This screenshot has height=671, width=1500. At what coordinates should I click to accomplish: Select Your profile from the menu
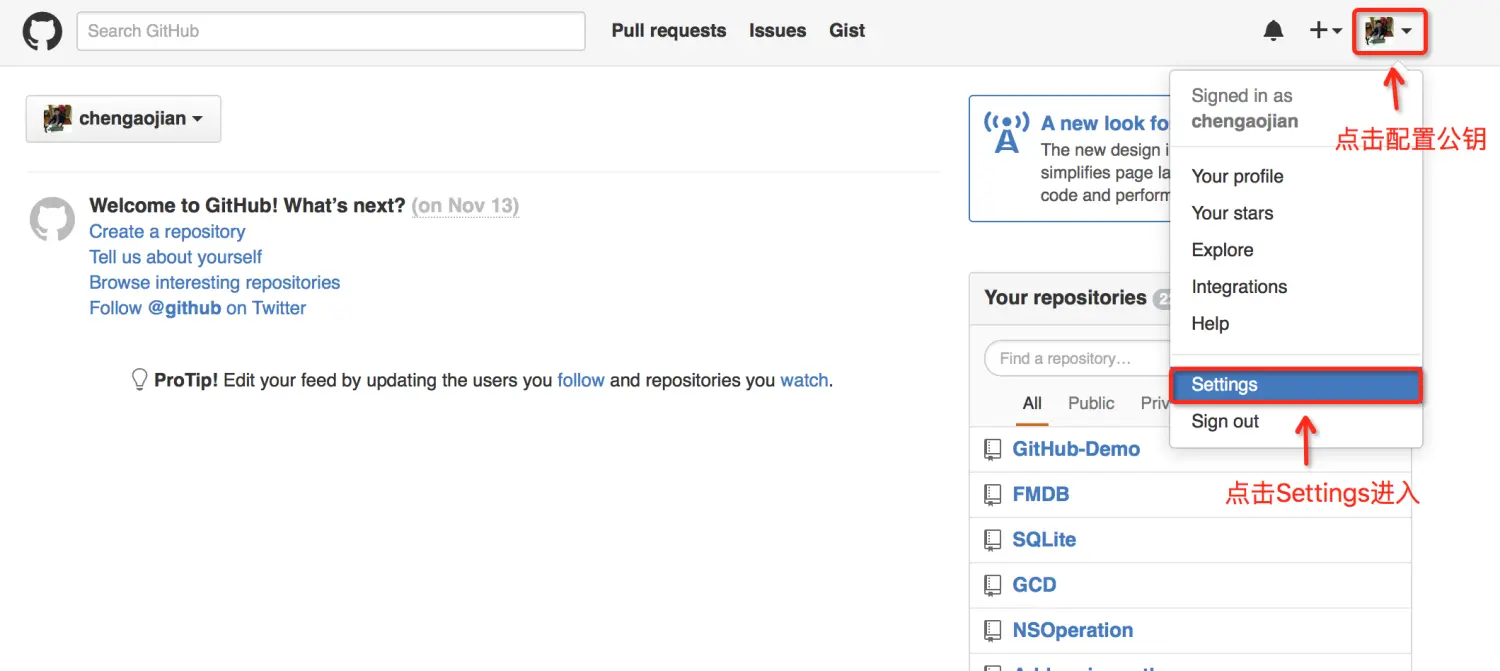point(1237,176)
